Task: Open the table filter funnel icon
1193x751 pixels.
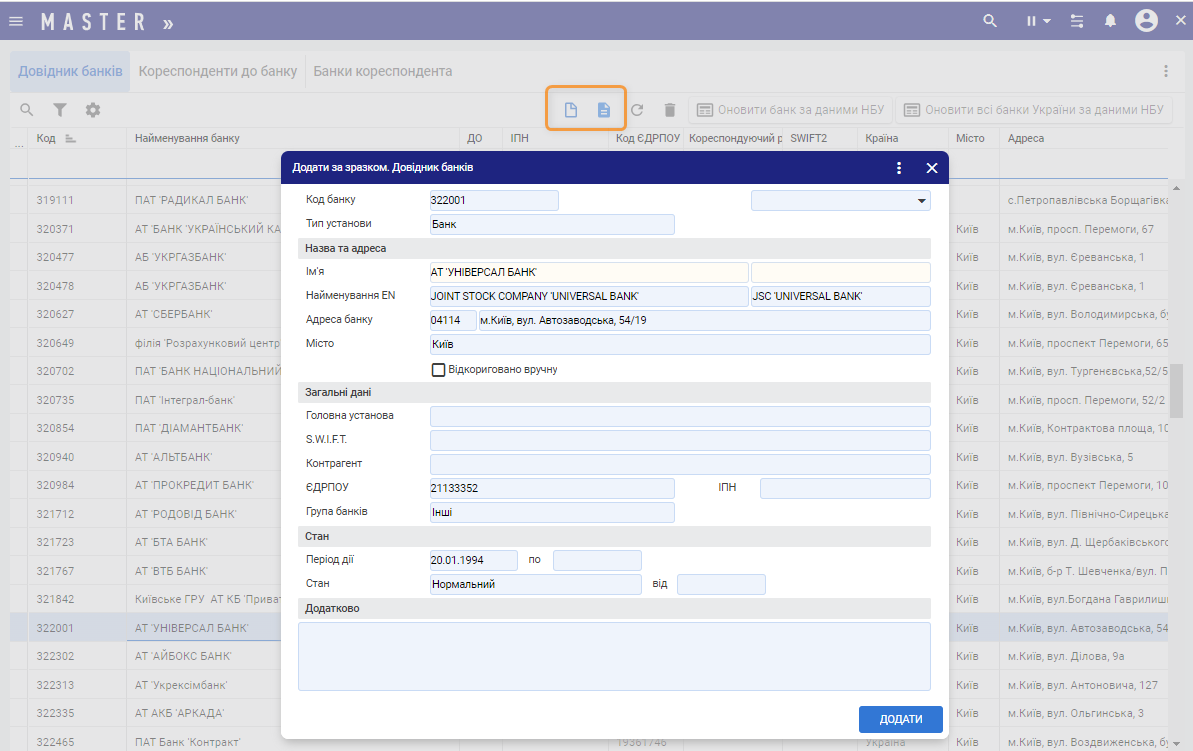Action: (60, 110)
